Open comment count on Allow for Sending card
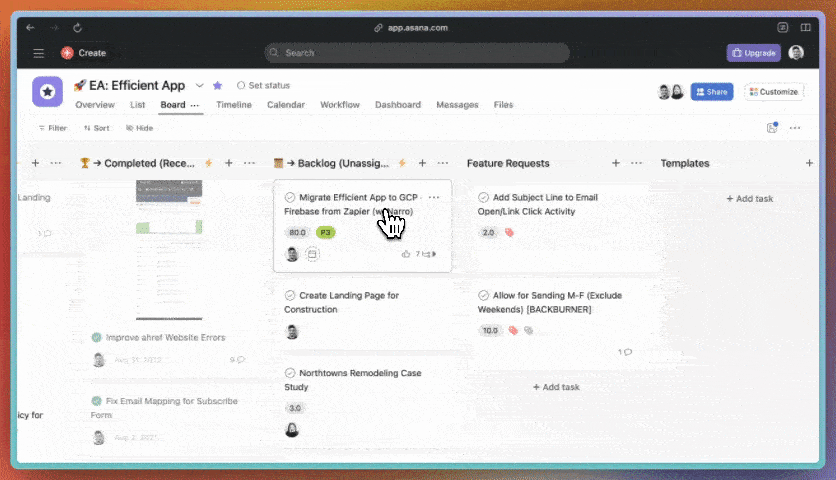The image size is (836, 480). (x=625, y=352)
